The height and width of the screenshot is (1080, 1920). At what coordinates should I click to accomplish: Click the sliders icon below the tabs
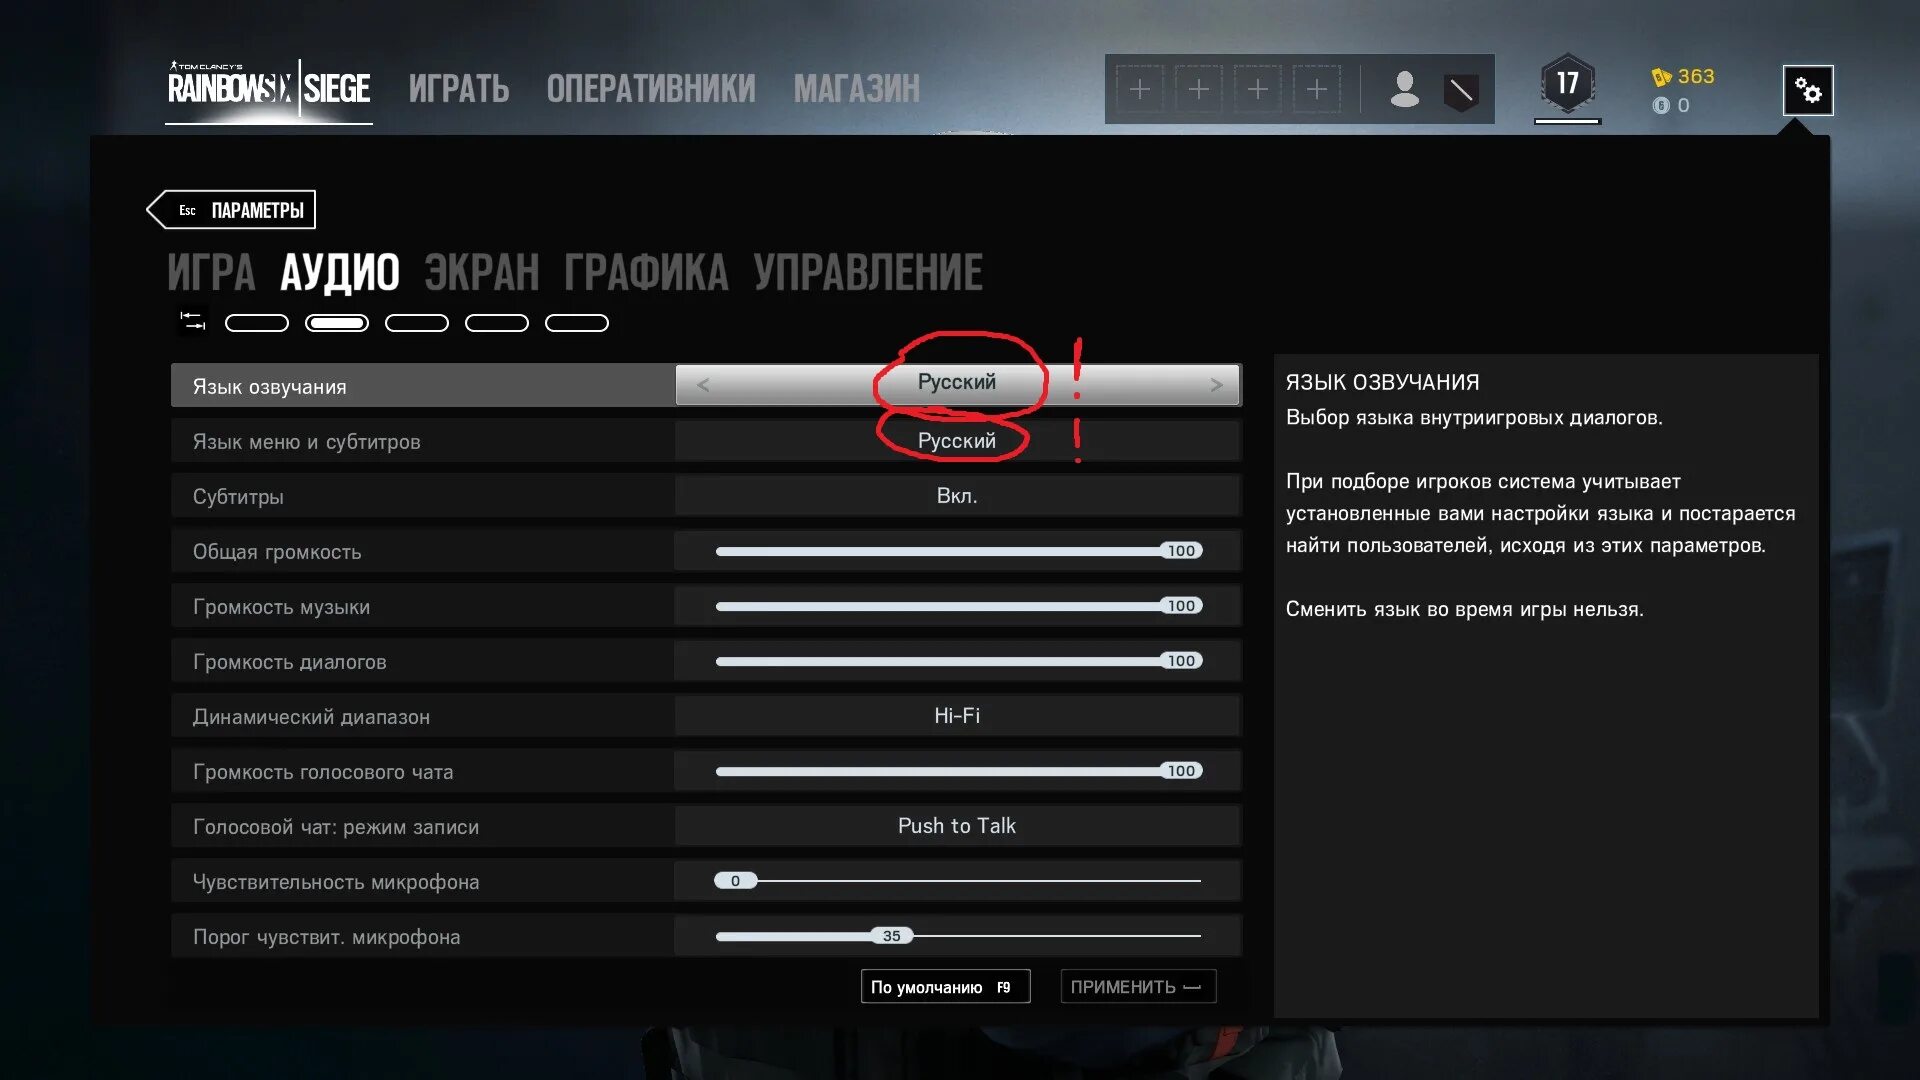pos(192,321)
